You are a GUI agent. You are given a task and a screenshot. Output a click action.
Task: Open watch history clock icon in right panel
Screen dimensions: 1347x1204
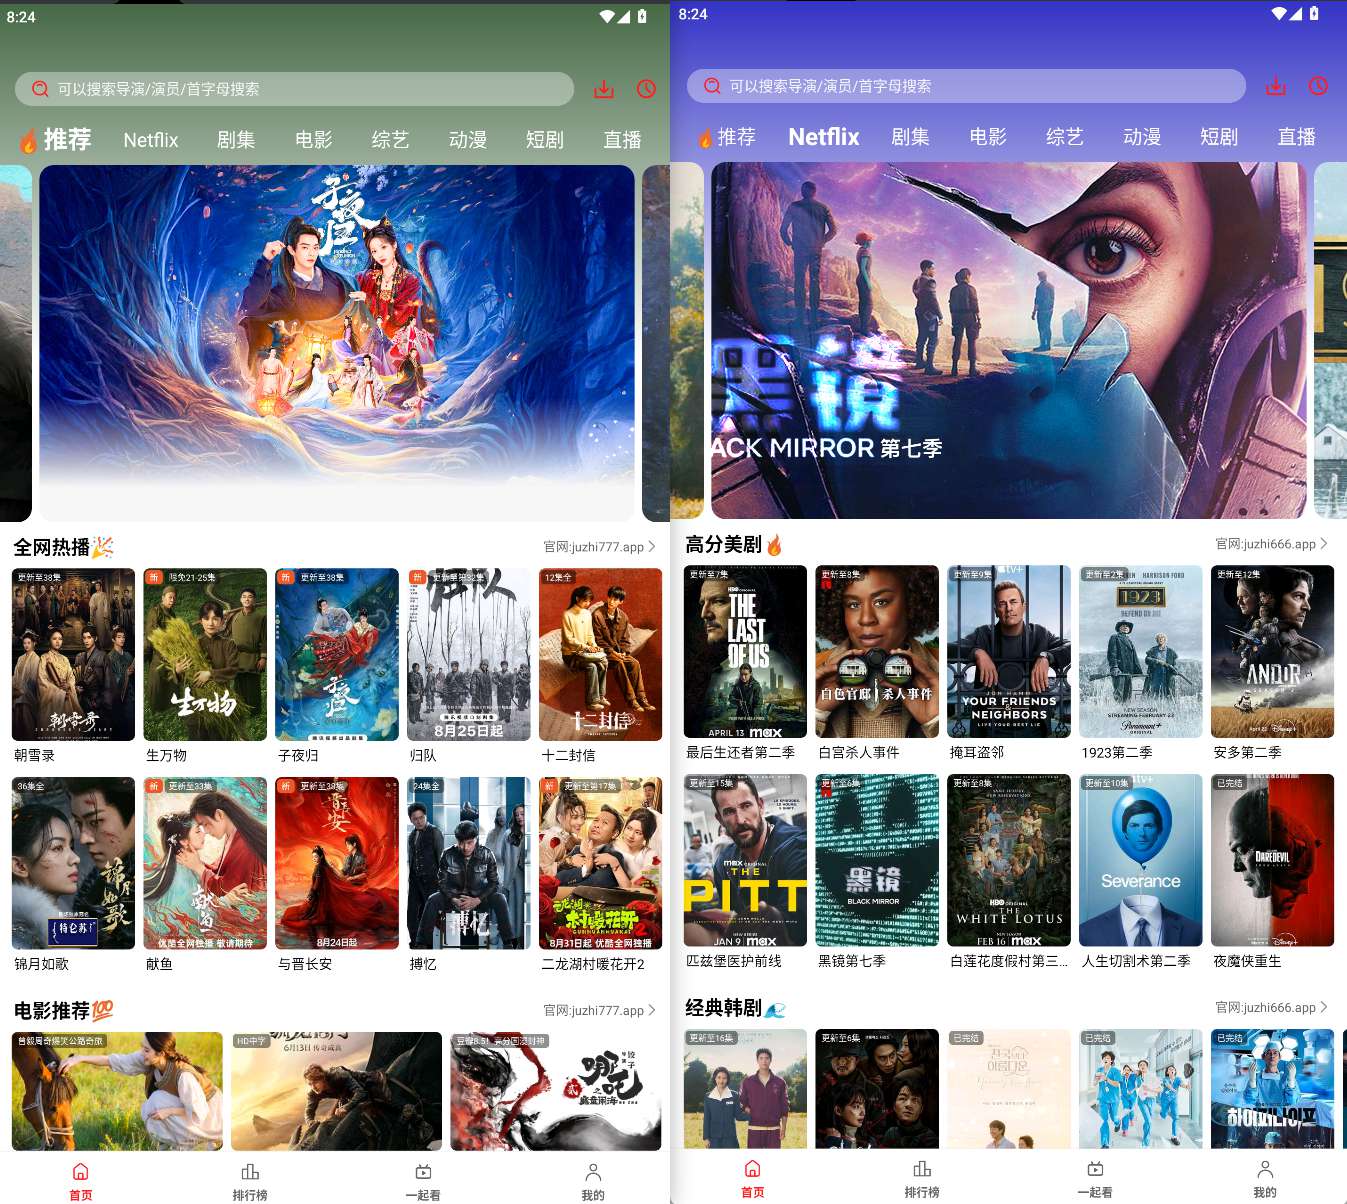point(1319,86)
